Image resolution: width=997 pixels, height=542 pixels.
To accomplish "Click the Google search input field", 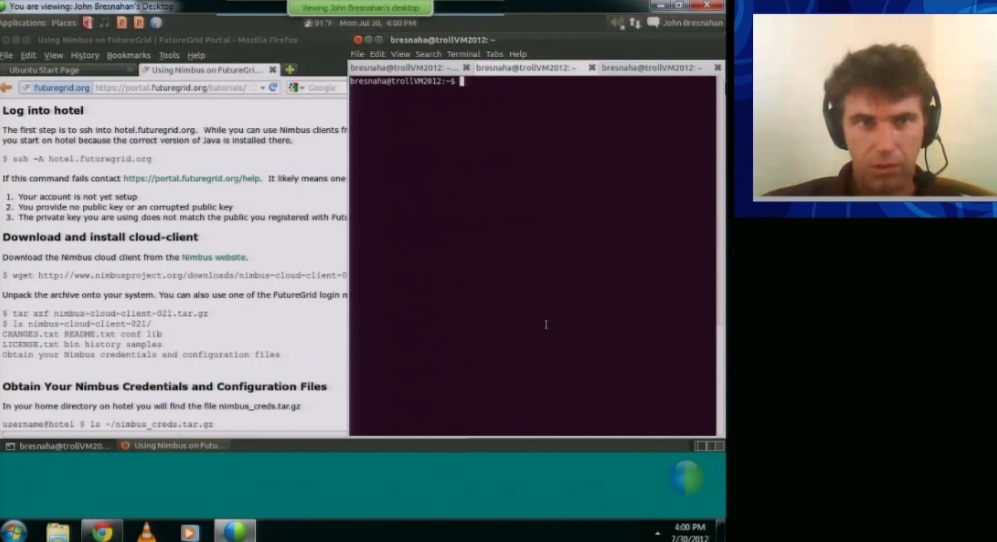I will (326, 88).
